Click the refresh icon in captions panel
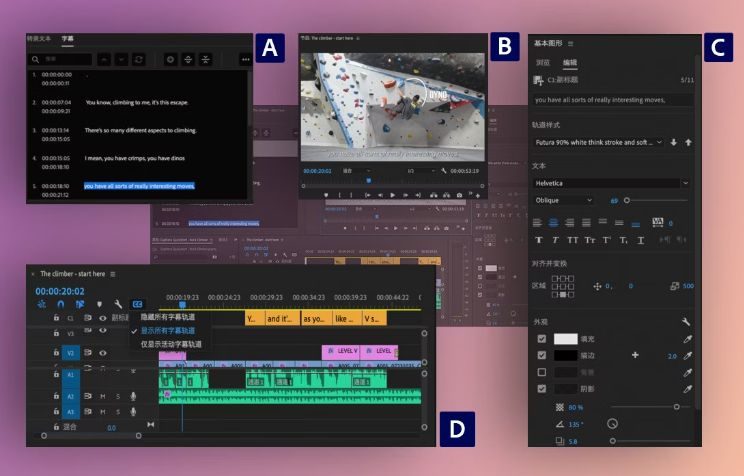Image resolution: width=744 pixels, height=476 pixels. coord(138,60)
